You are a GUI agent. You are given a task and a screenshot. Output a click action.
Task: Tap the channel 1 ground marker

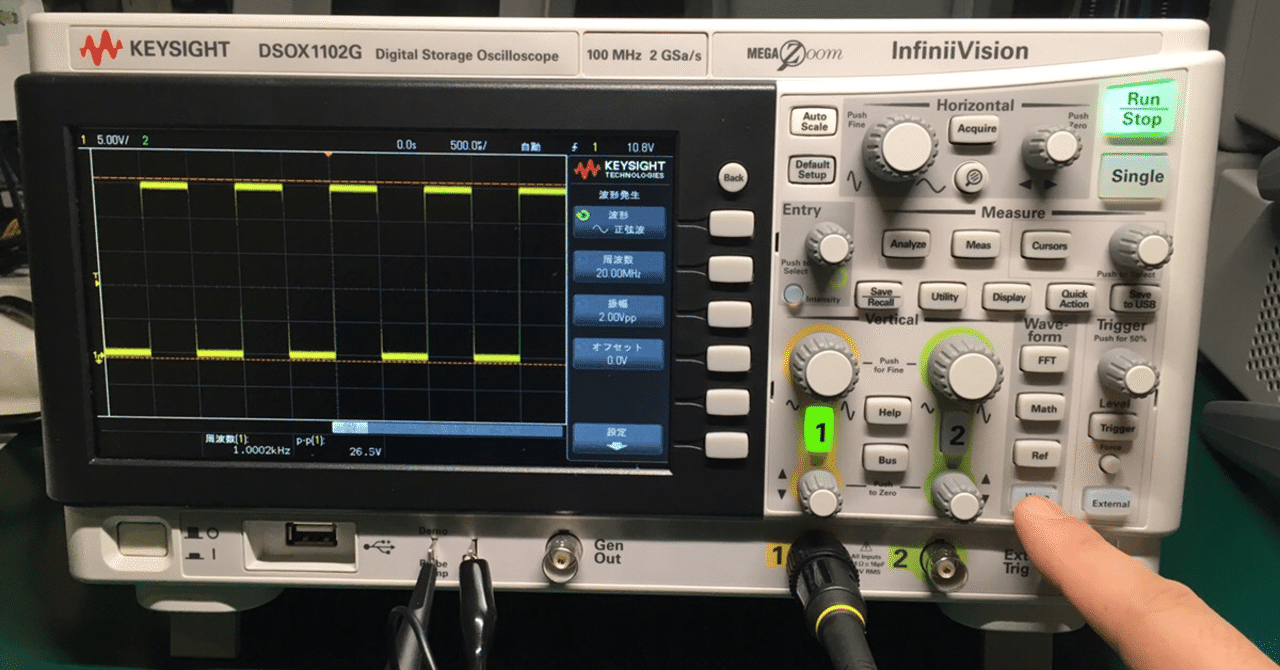tap(98, 356)
